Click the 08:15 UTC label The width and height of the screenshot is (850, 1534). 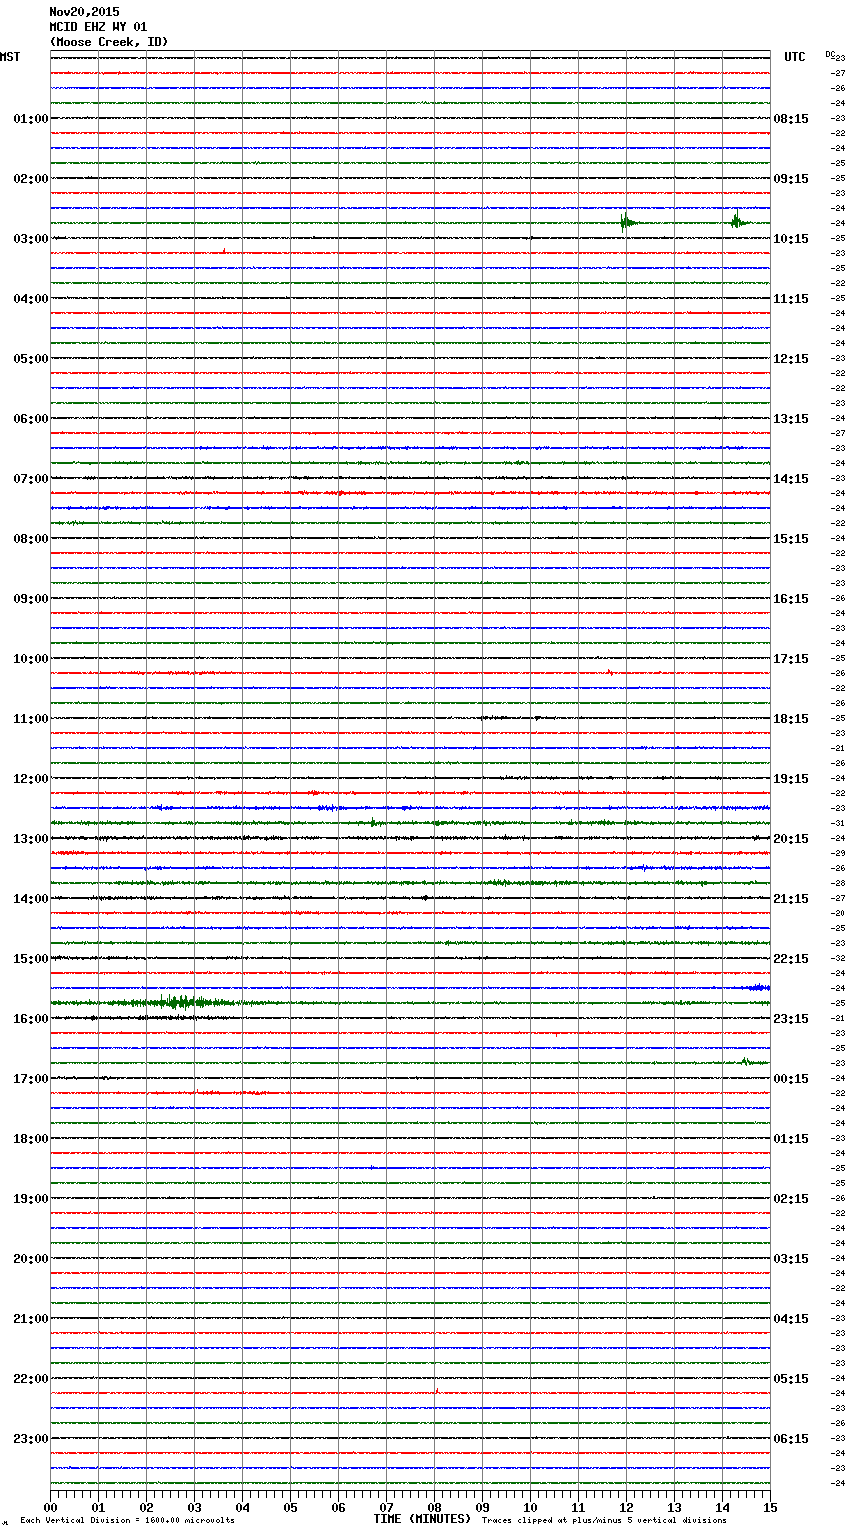coord(791,119)
